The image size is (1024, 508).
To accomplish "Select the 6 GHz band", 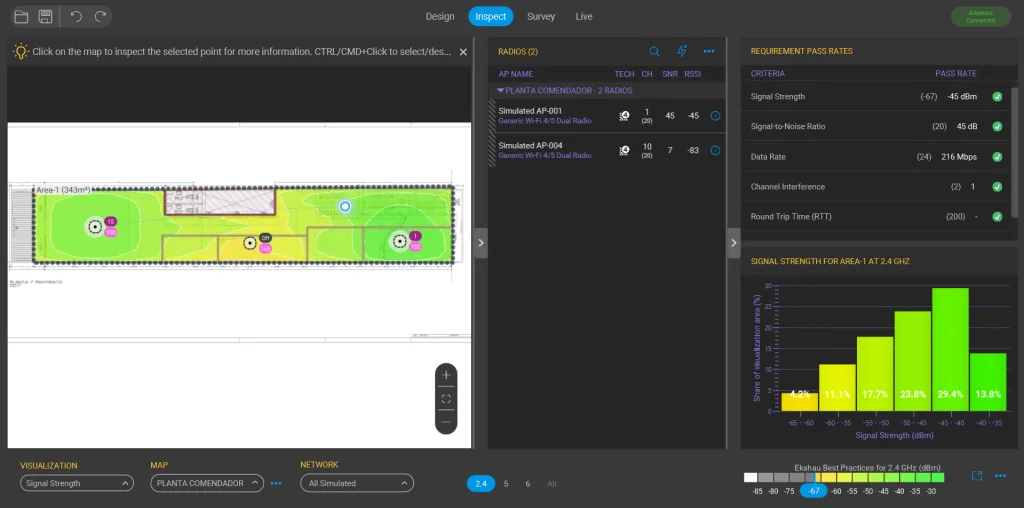I will point(528,484).
